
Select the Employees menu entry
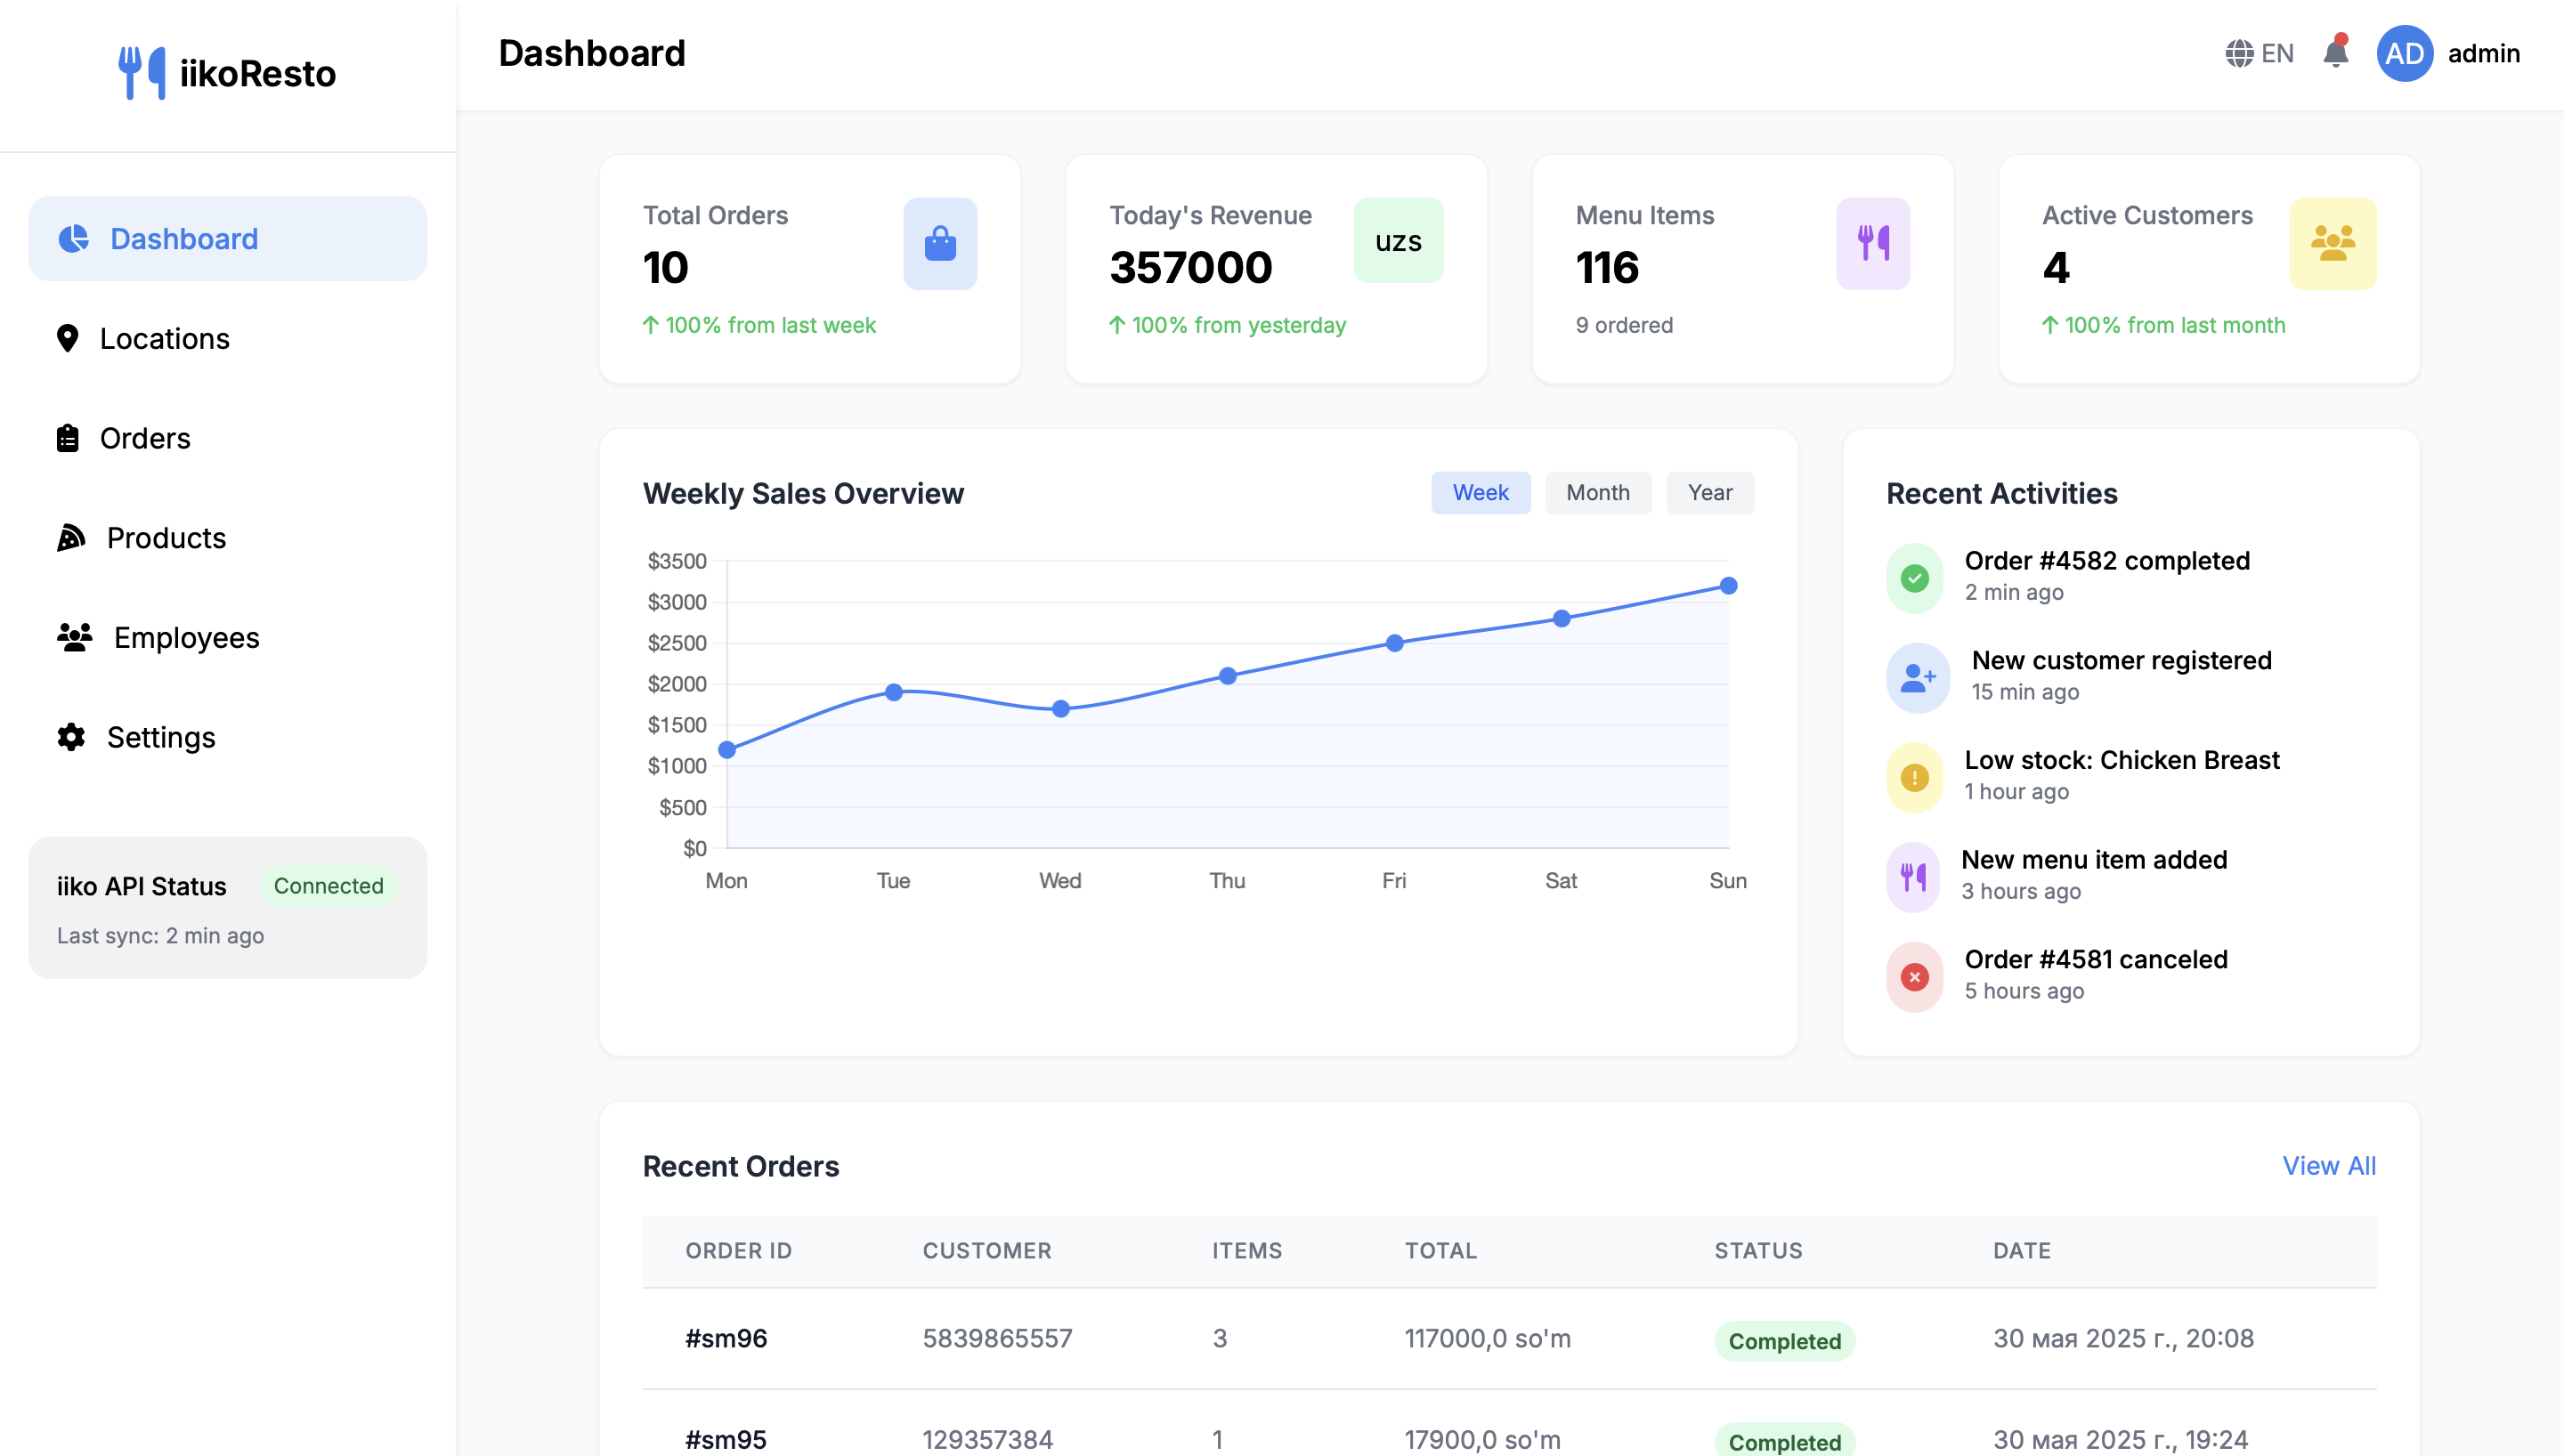(x=185, y=637)
